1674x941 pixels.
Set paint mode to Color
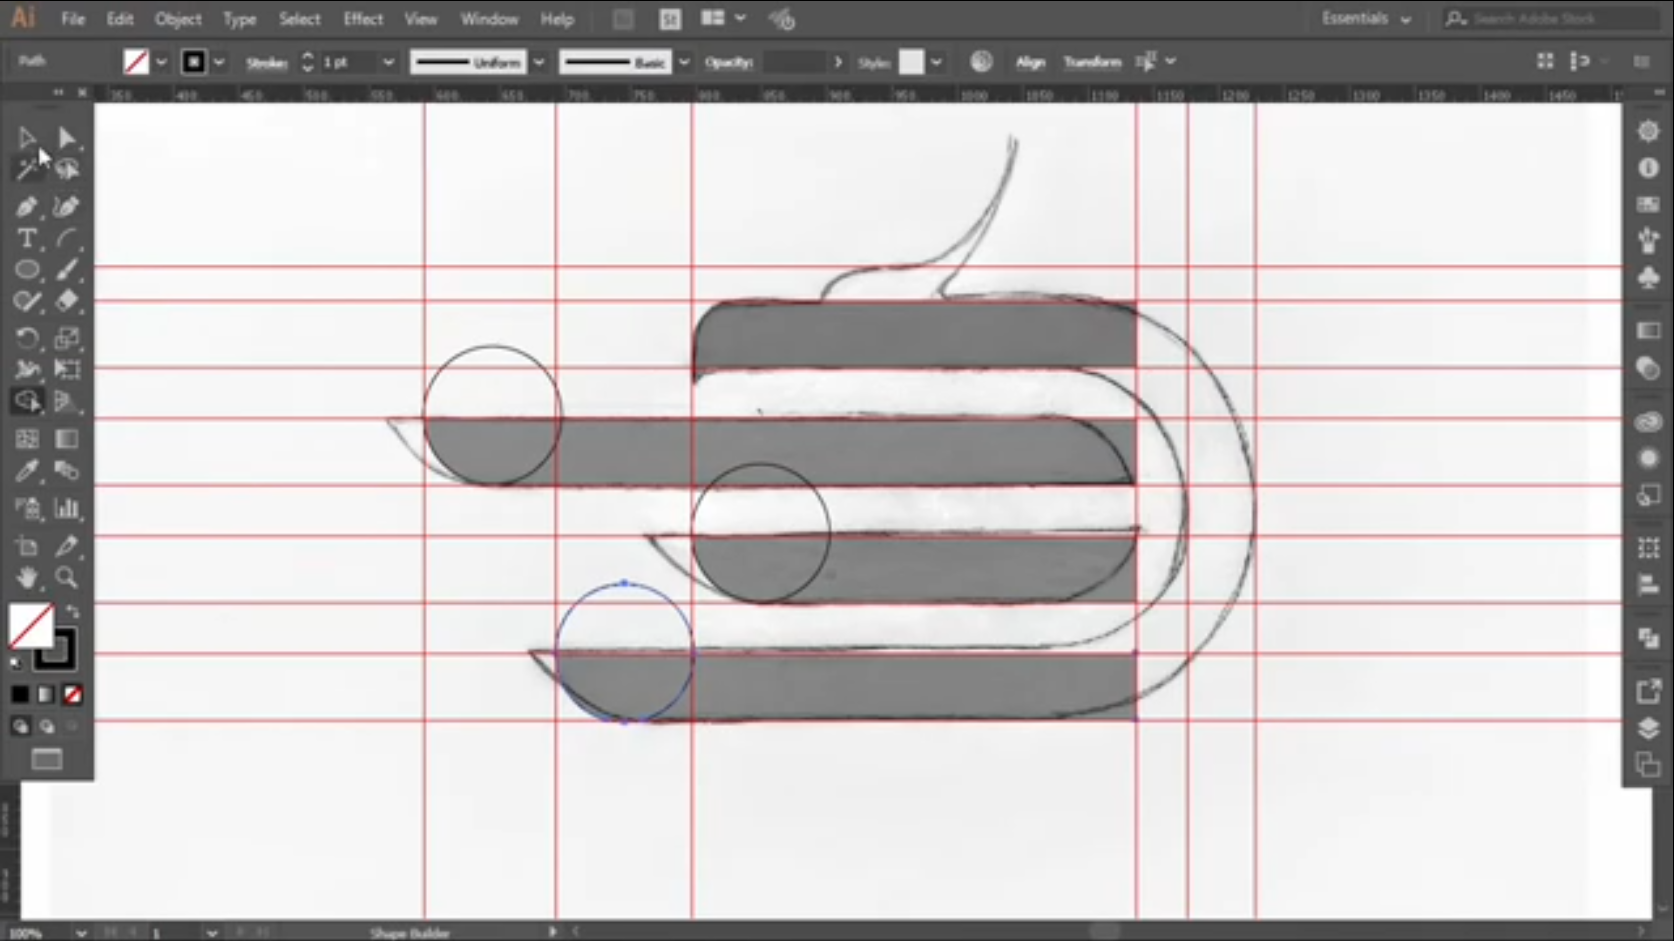pyautogui.click(x=20, y=694)
